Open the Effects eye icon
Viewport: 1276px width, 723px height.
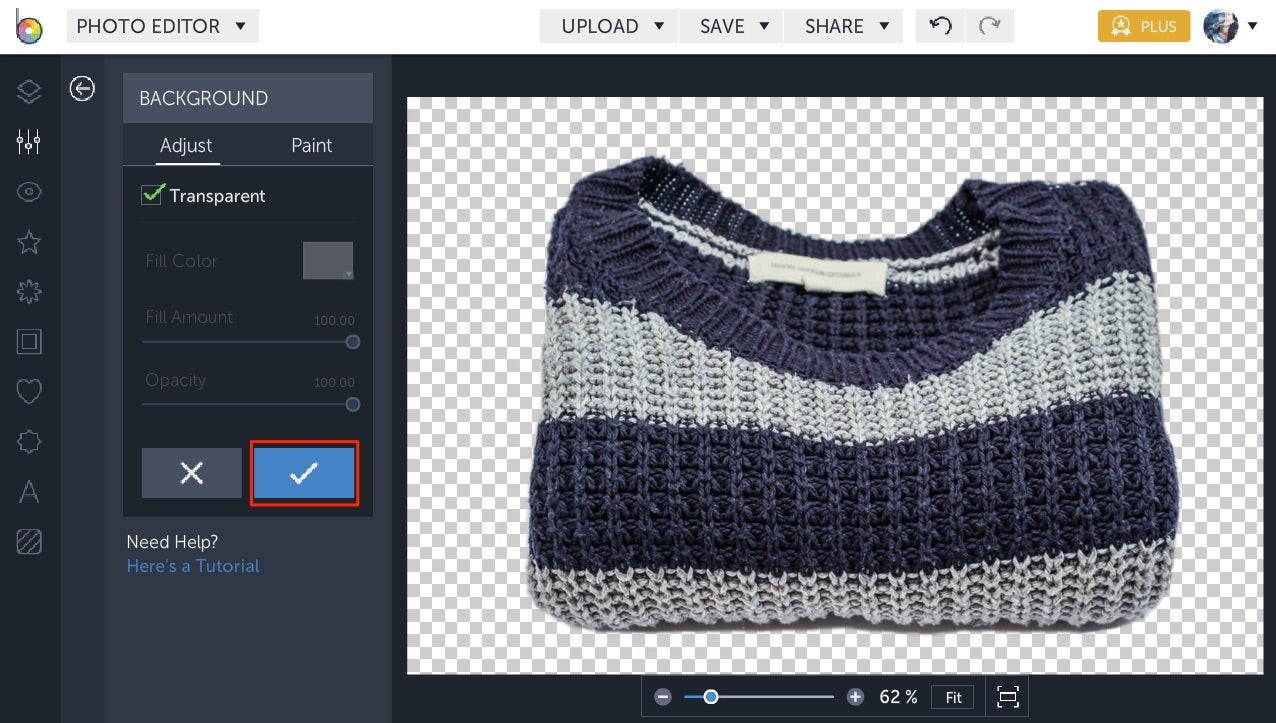coord(28,191)
